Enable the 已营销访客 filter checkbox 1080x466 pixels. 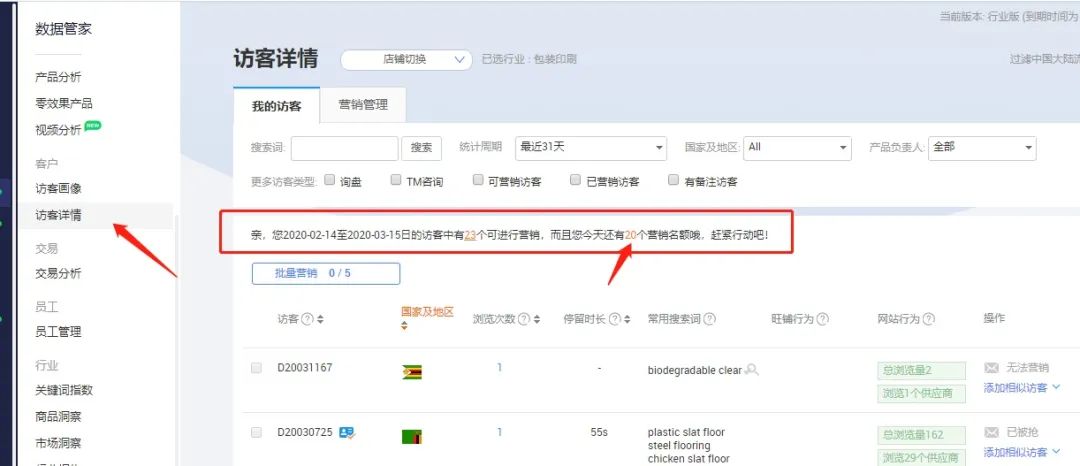(576, 180)
